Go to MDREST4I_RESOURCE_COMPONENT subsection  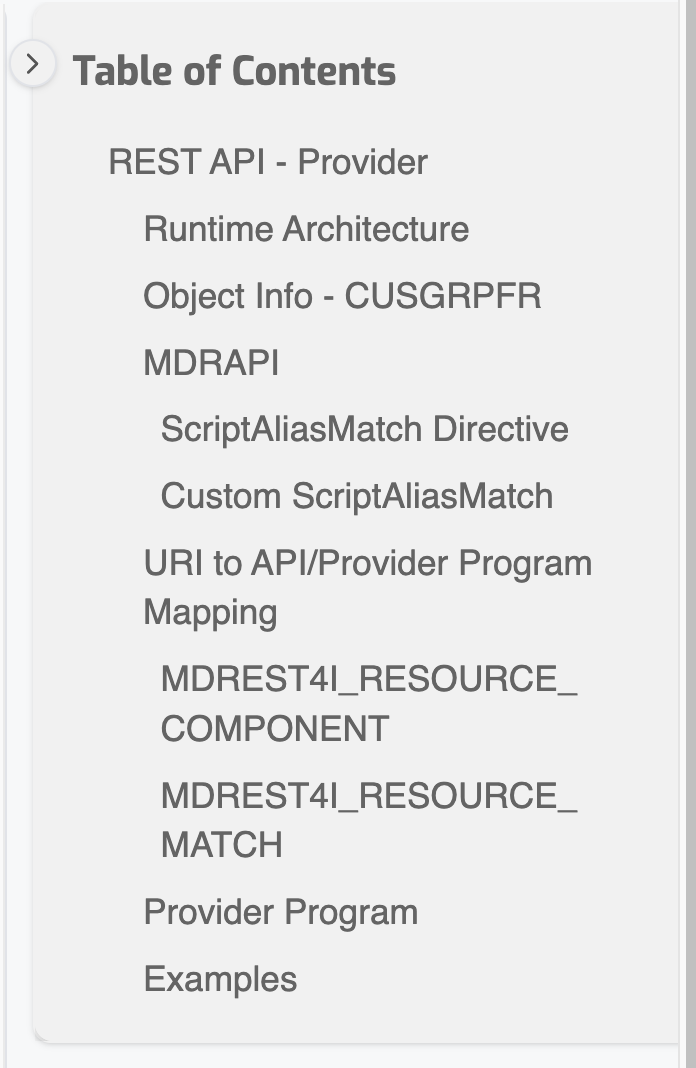point(368,704)
